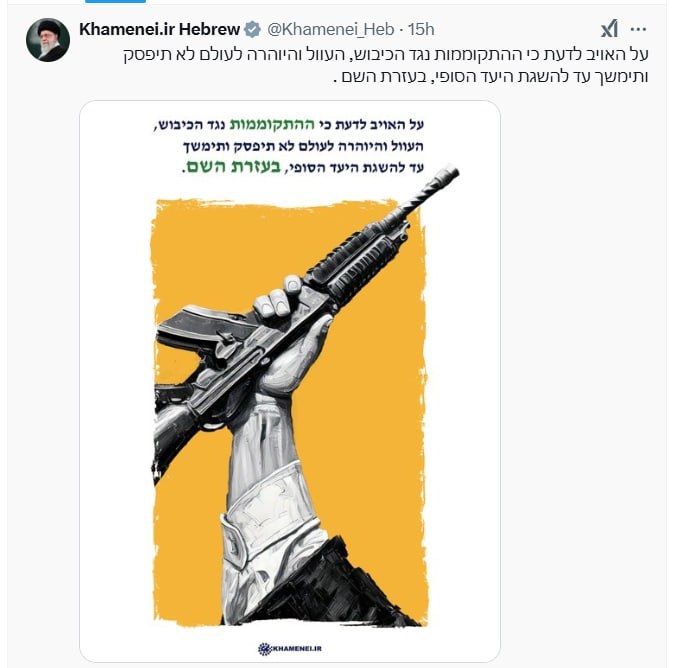Open the three-dot More options menu

click(x=639, y=29)
